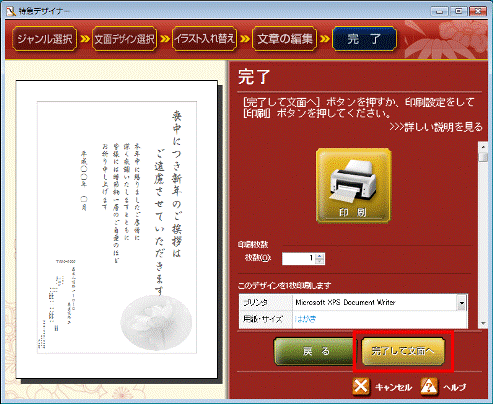Click the app icon in title bar
493x404 pixels.
pos(11,11)
